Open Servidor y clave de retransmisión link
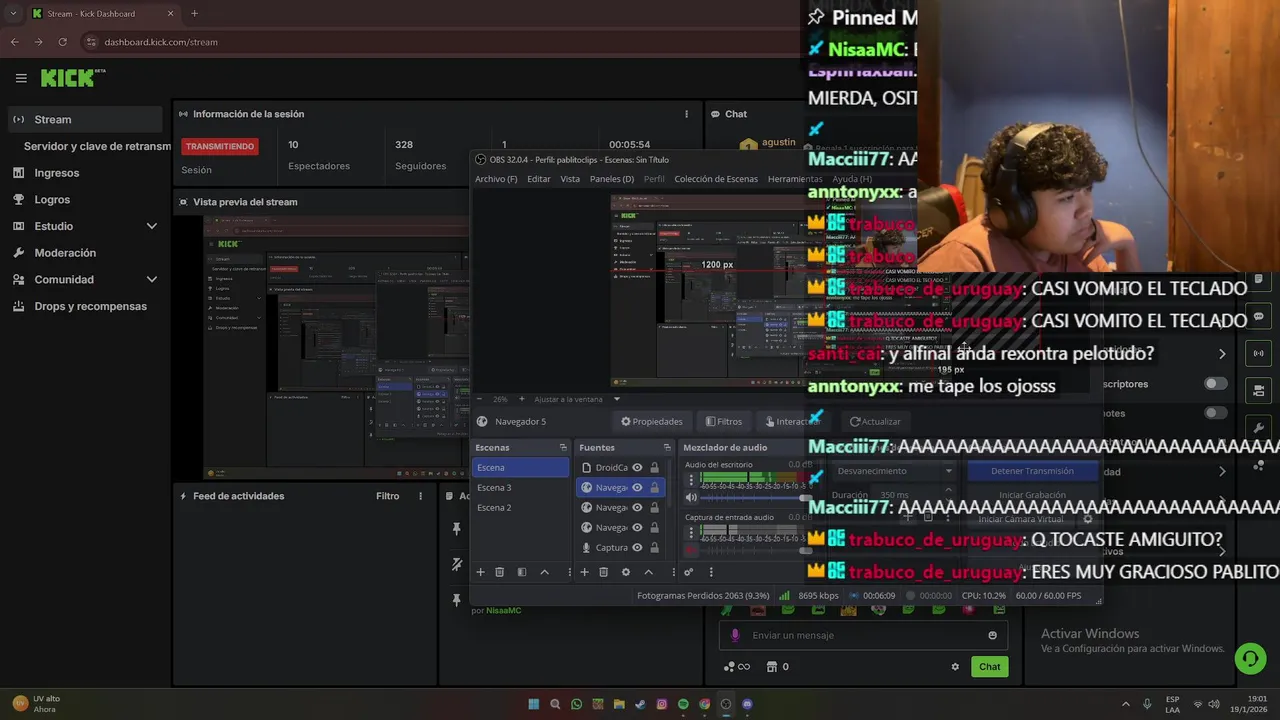 click(x=96, y=146)
